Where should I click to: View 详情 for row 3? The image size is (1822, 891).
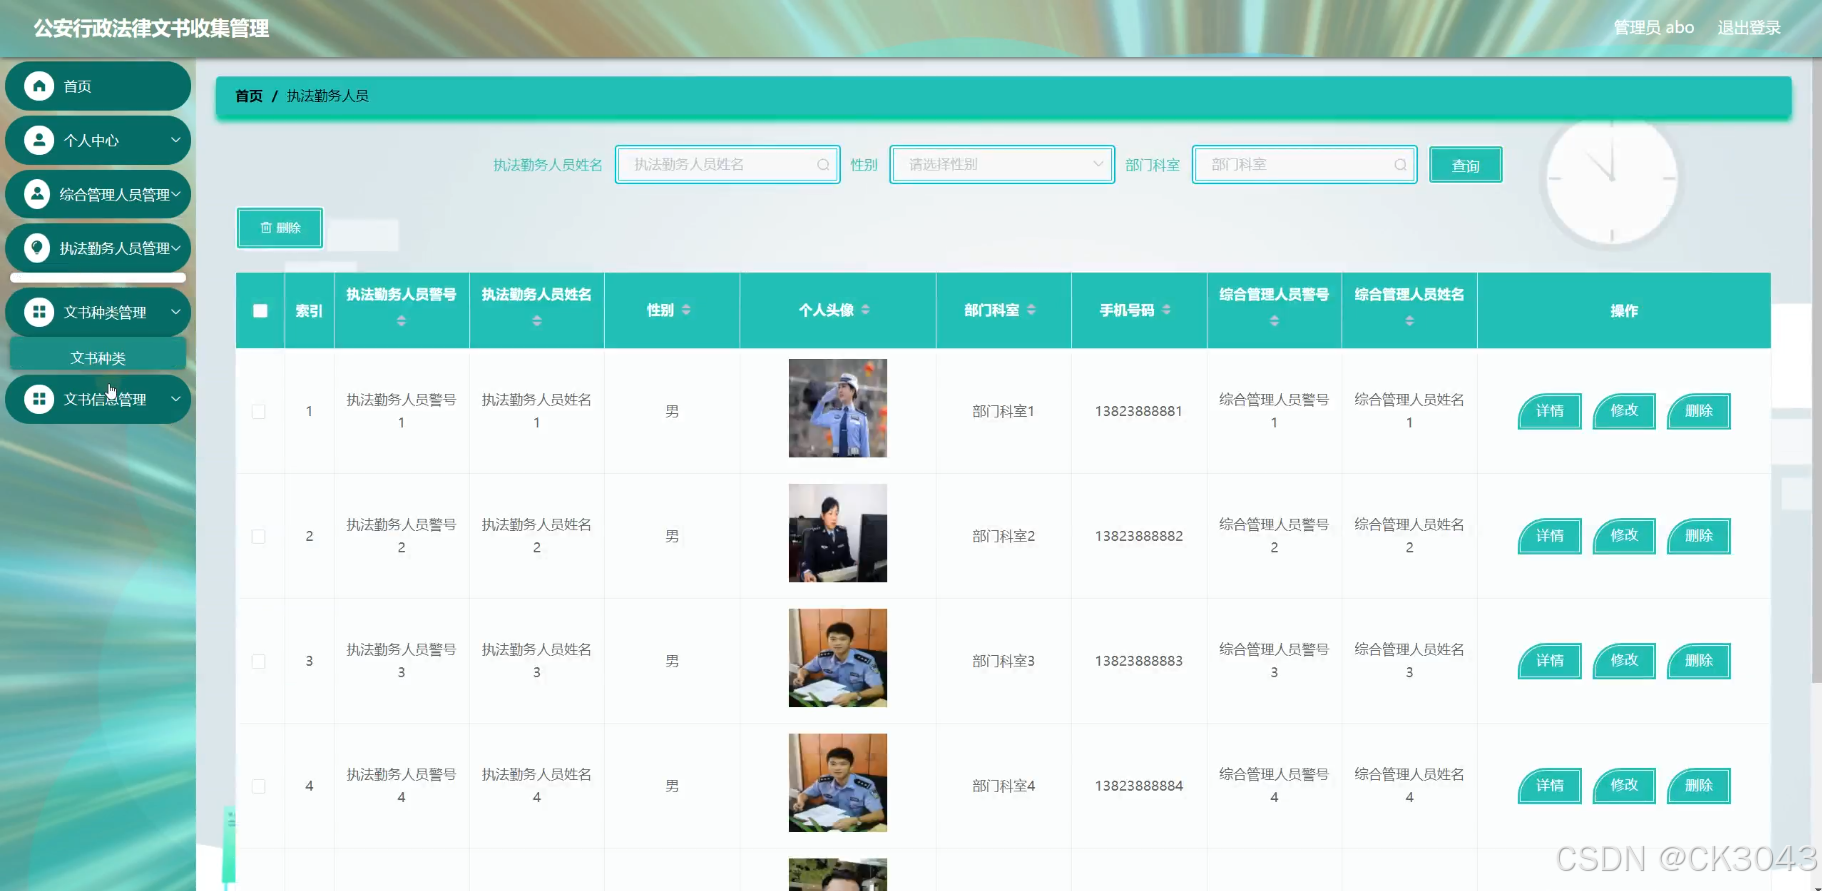[x=1549, y=661]
